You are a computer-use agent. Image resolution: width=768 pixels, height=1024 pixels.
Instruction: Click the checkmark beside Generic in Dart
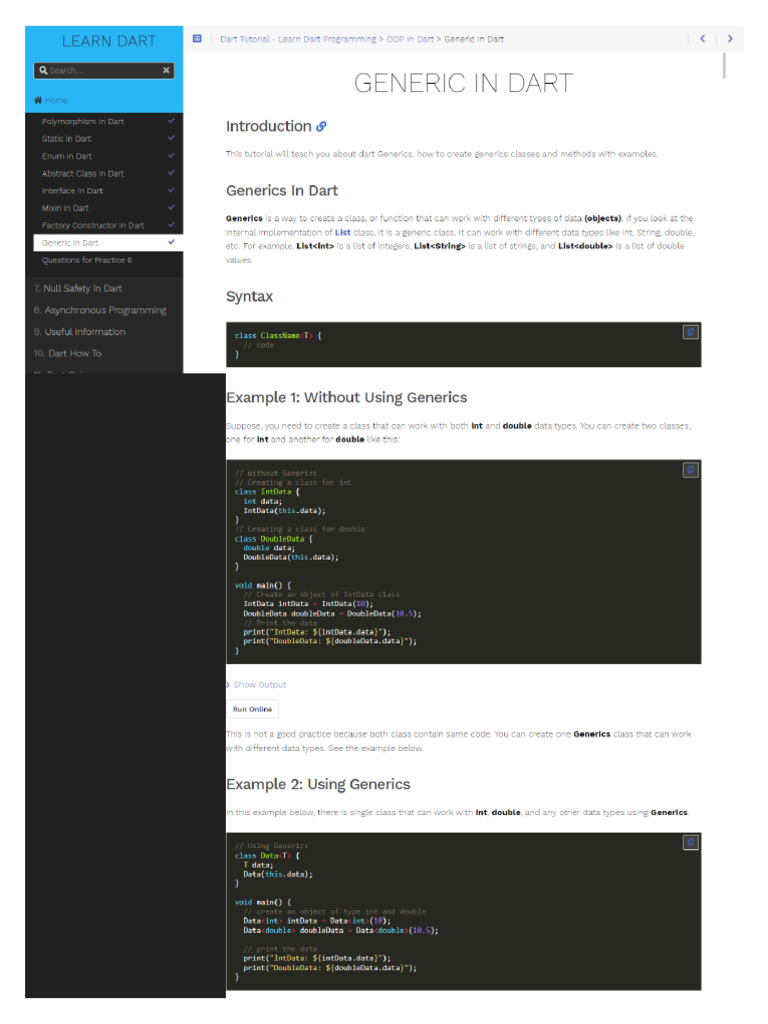point(171,242)
